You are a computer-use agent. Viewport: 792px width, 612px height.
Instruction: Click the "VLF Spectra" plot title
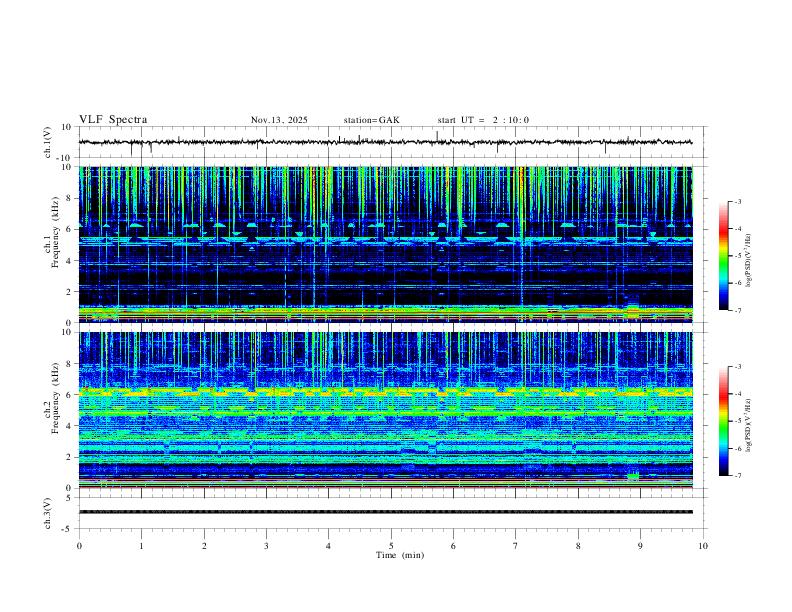(x=113, y=120)
